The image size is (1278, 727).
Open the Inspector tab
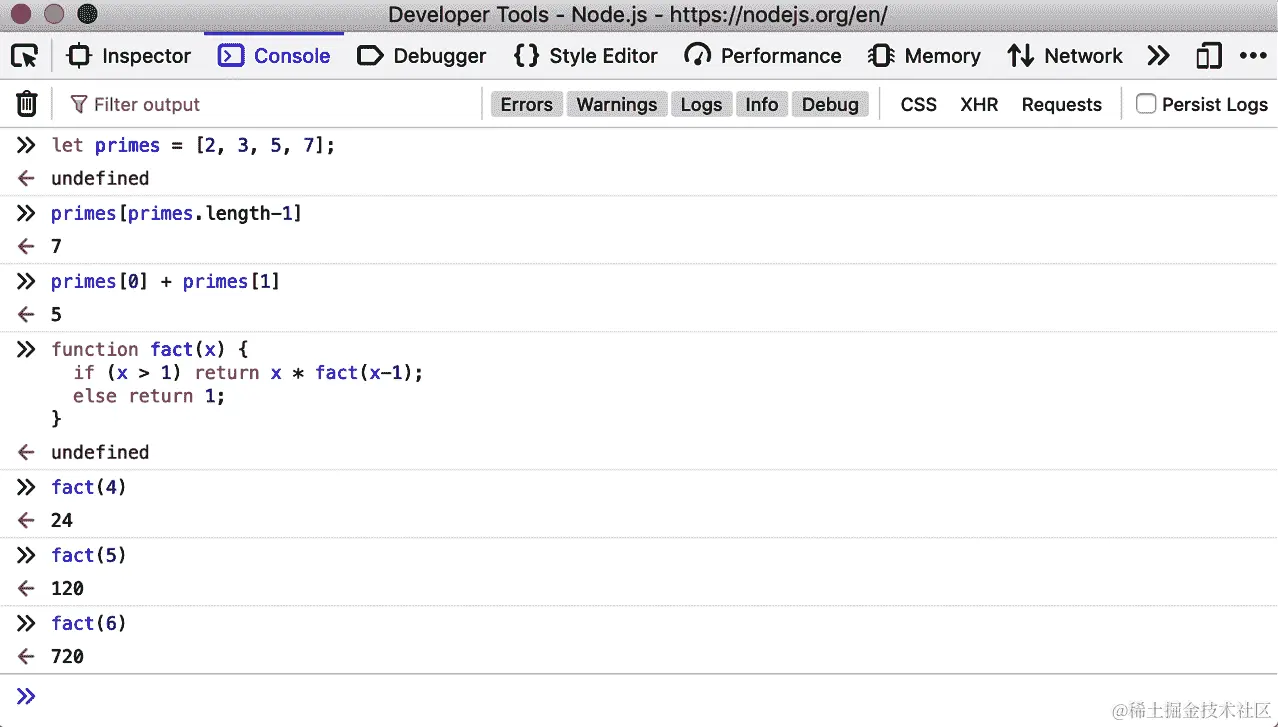[x=128, y=56]
